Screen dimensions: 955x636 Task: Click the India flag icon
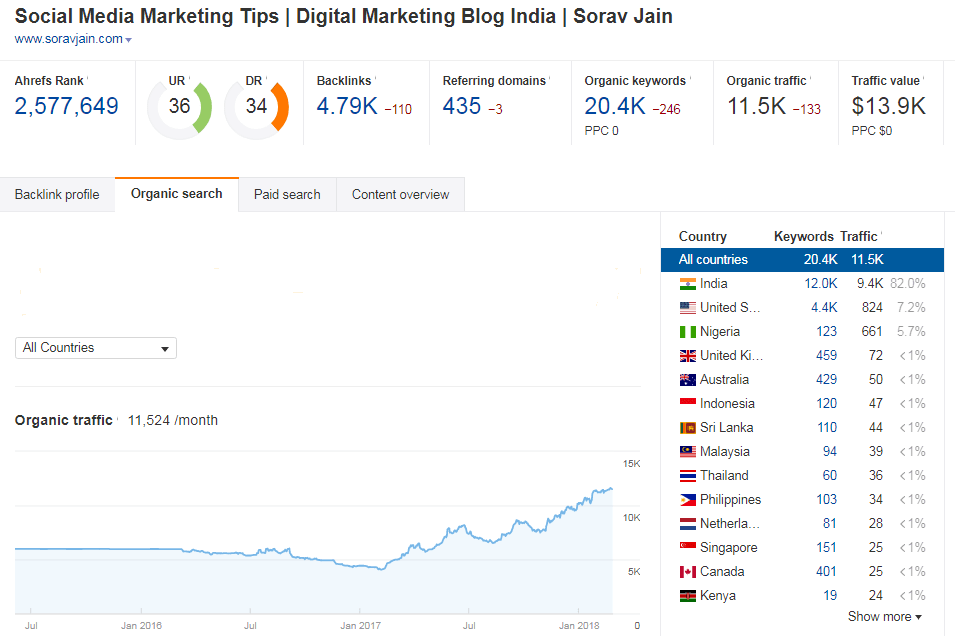[687, 283]
